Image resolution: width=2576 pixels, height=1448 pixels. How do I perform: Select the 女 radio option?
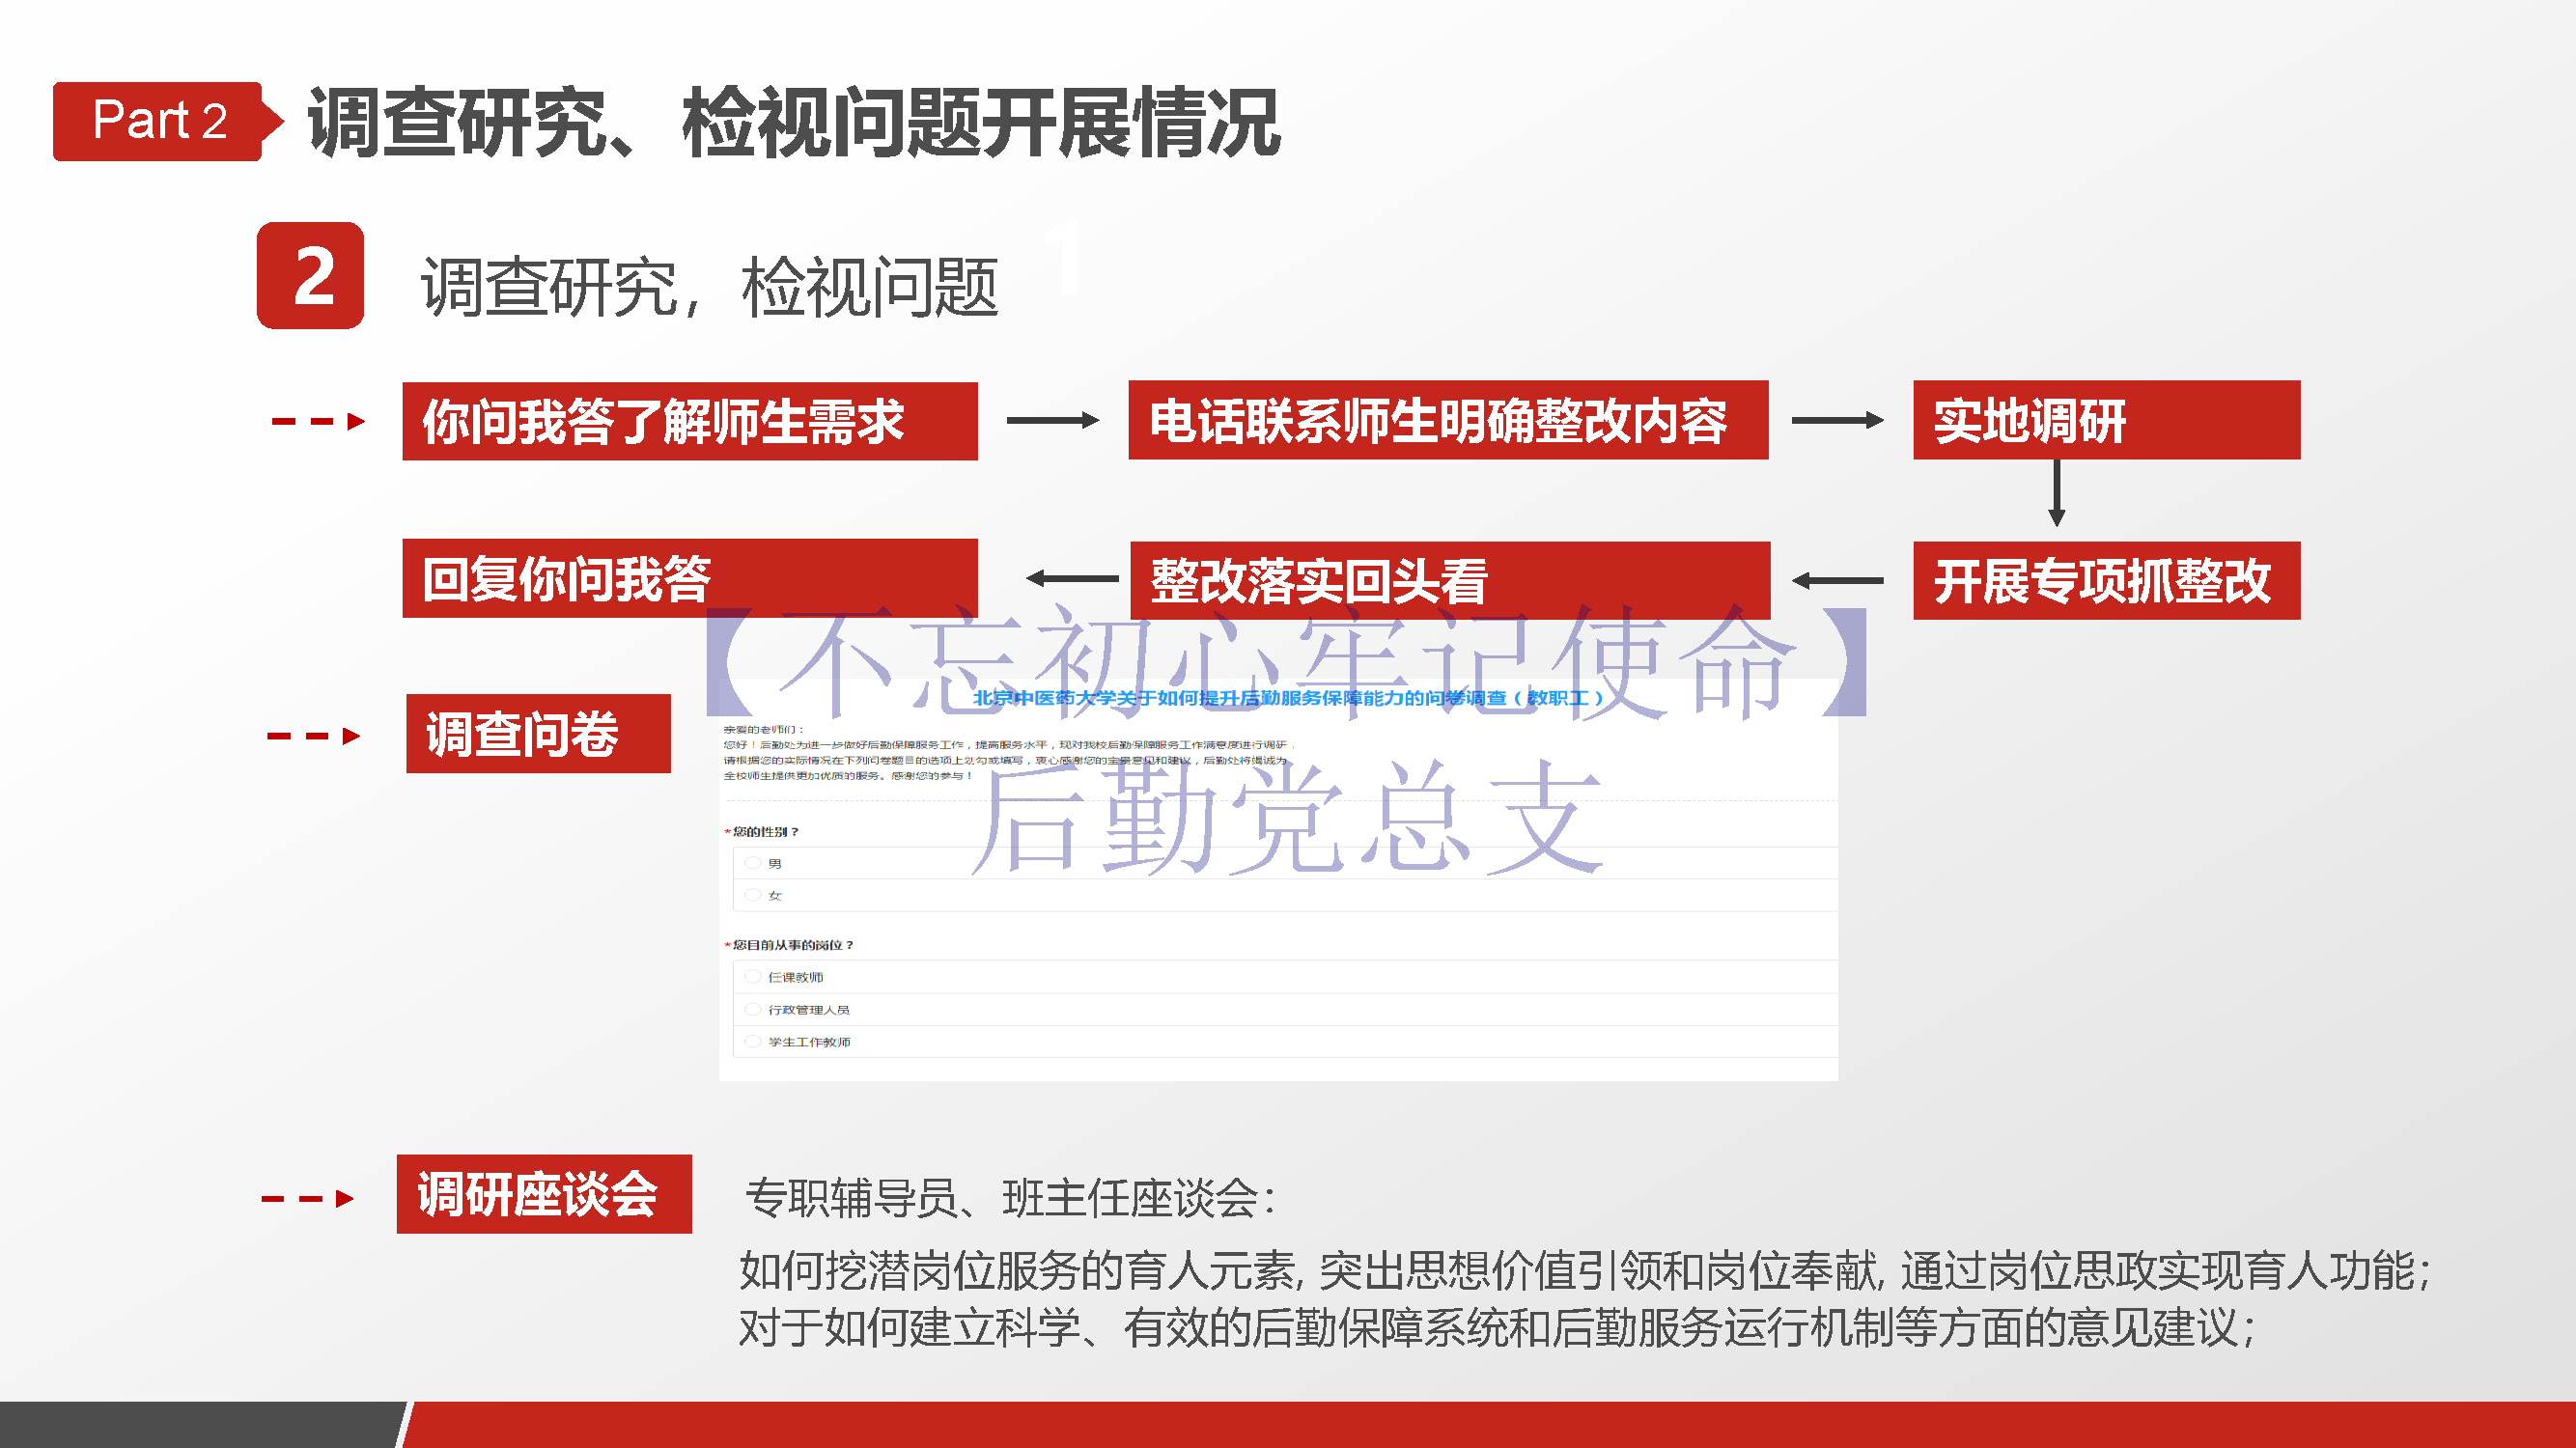(753, 895)
